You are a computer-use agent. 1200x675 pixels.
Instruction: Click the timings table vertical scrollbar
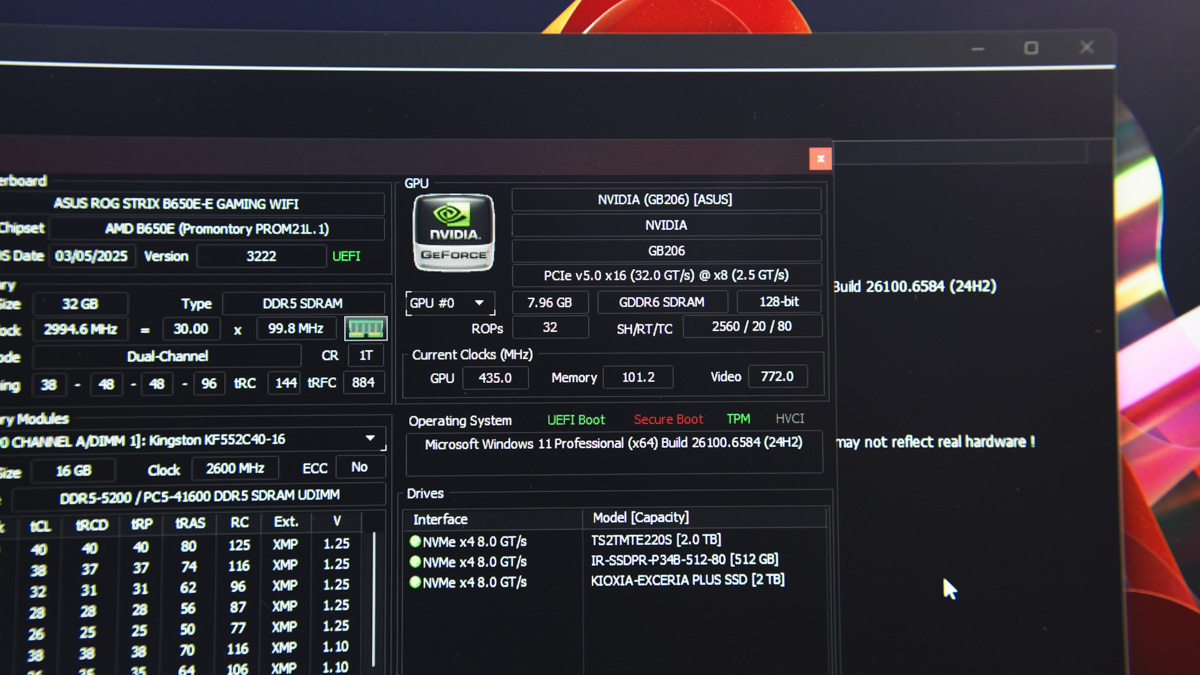pyautogui.click(x=375, y=600)
